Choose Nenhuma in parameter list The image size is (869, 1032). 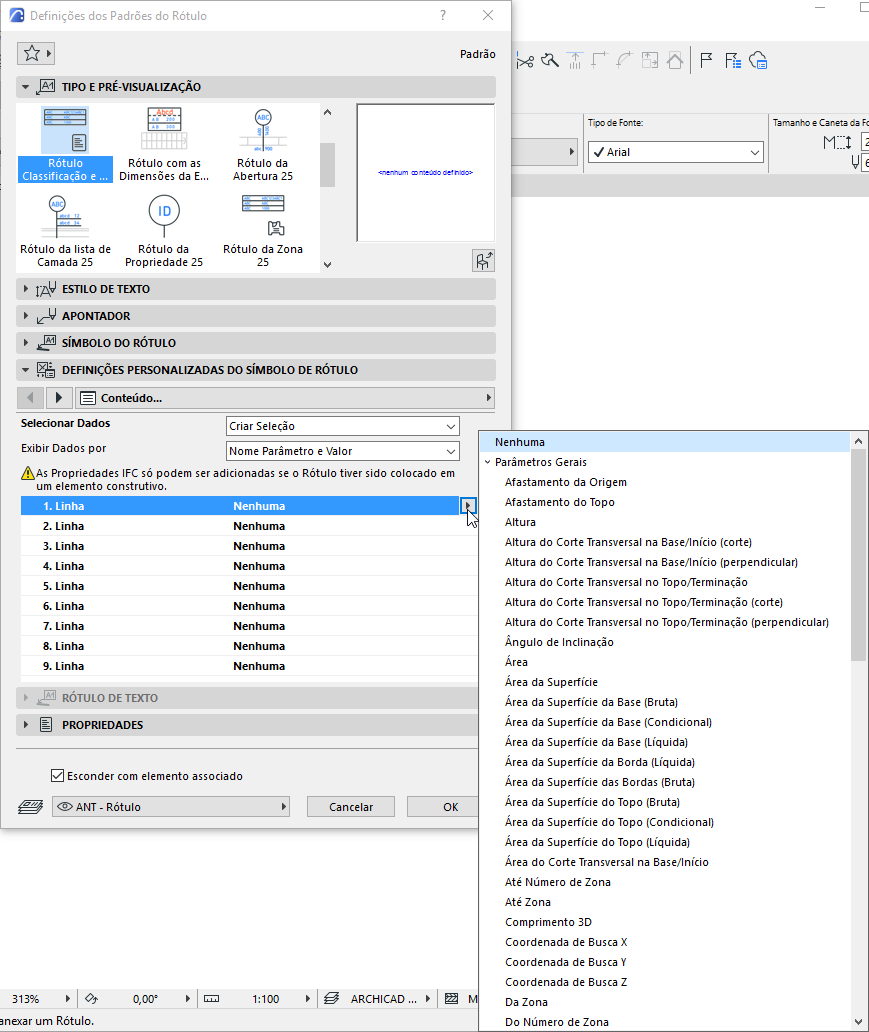click(x=665, y=442)
